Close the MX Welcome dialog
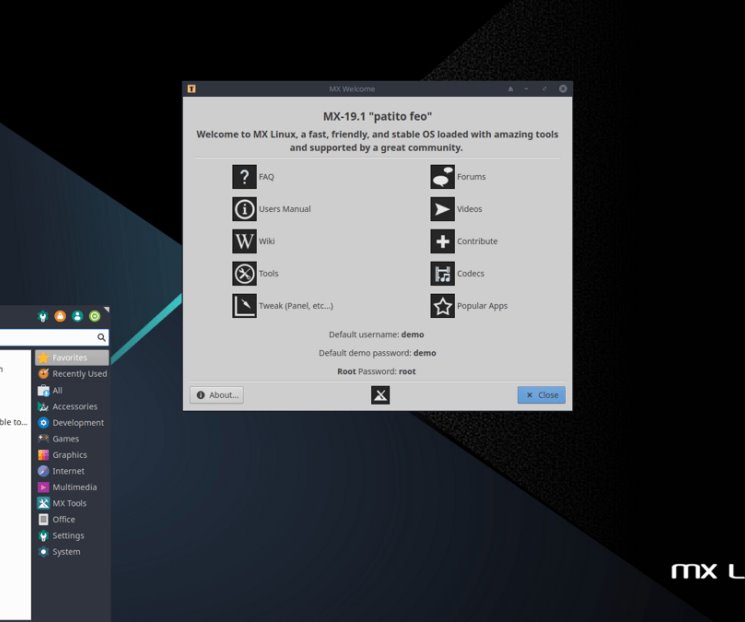 [541, 395]
